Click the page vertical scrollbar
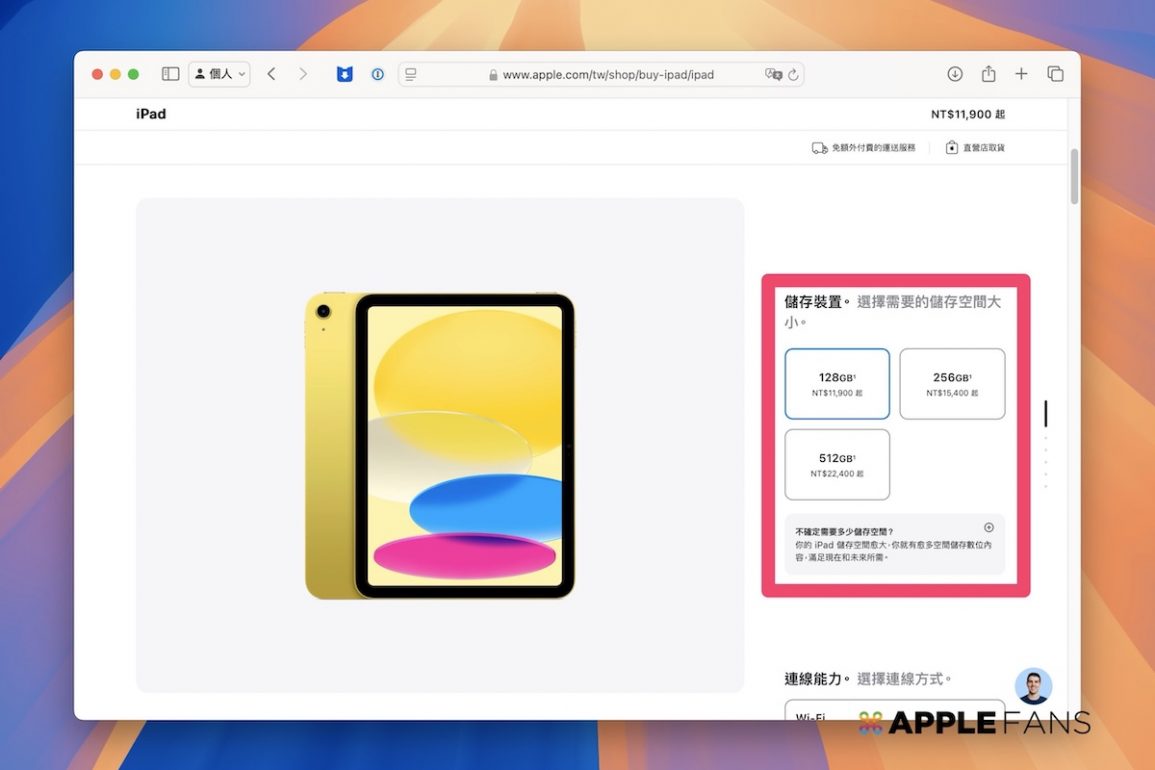Viewport: 1155px width, 770px height. [1074, 176]
